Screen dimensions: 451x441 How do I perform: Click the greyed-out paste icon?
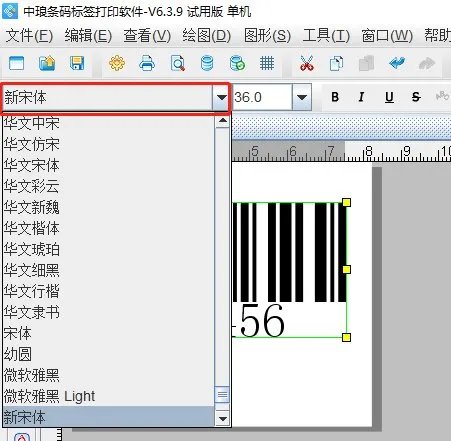[366, 63]
